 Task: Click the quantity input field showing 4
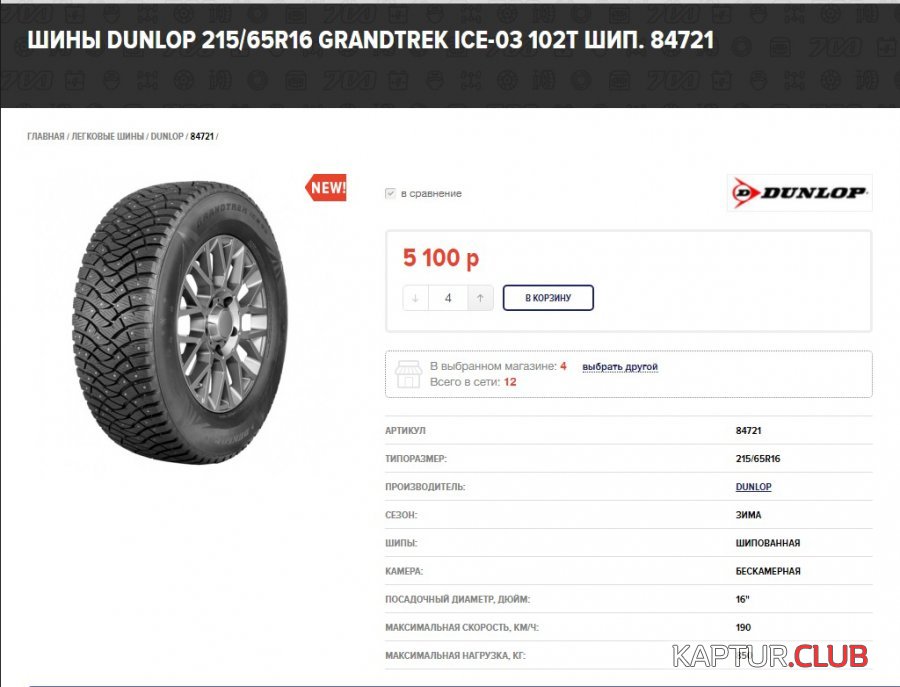point(448,298)
